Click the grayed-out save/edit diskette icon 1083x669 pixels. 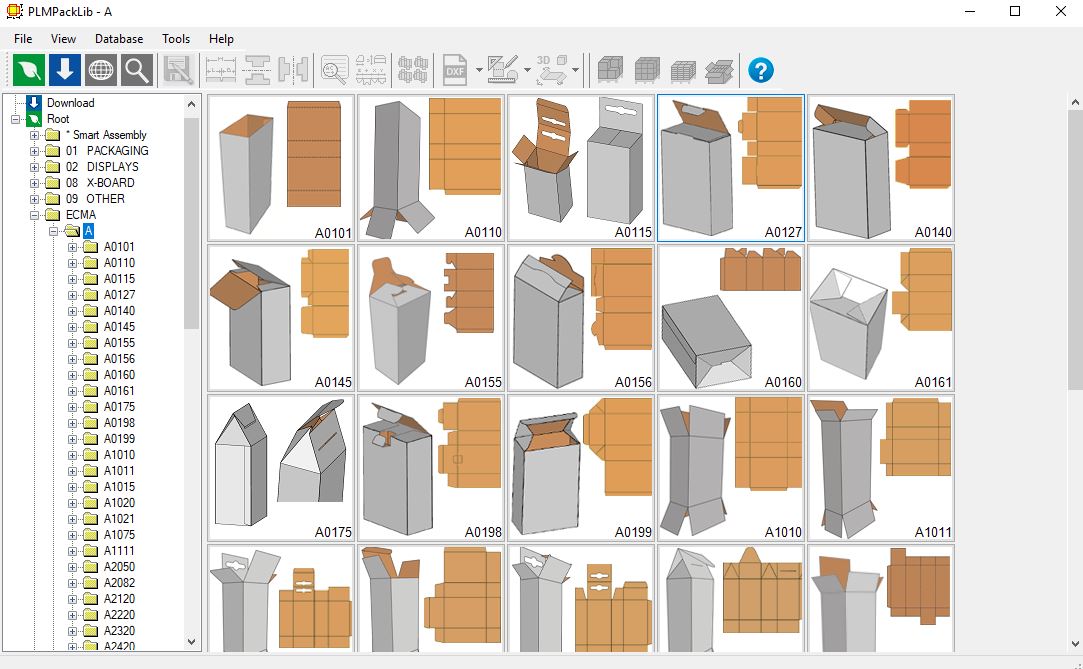coord(179,70)
